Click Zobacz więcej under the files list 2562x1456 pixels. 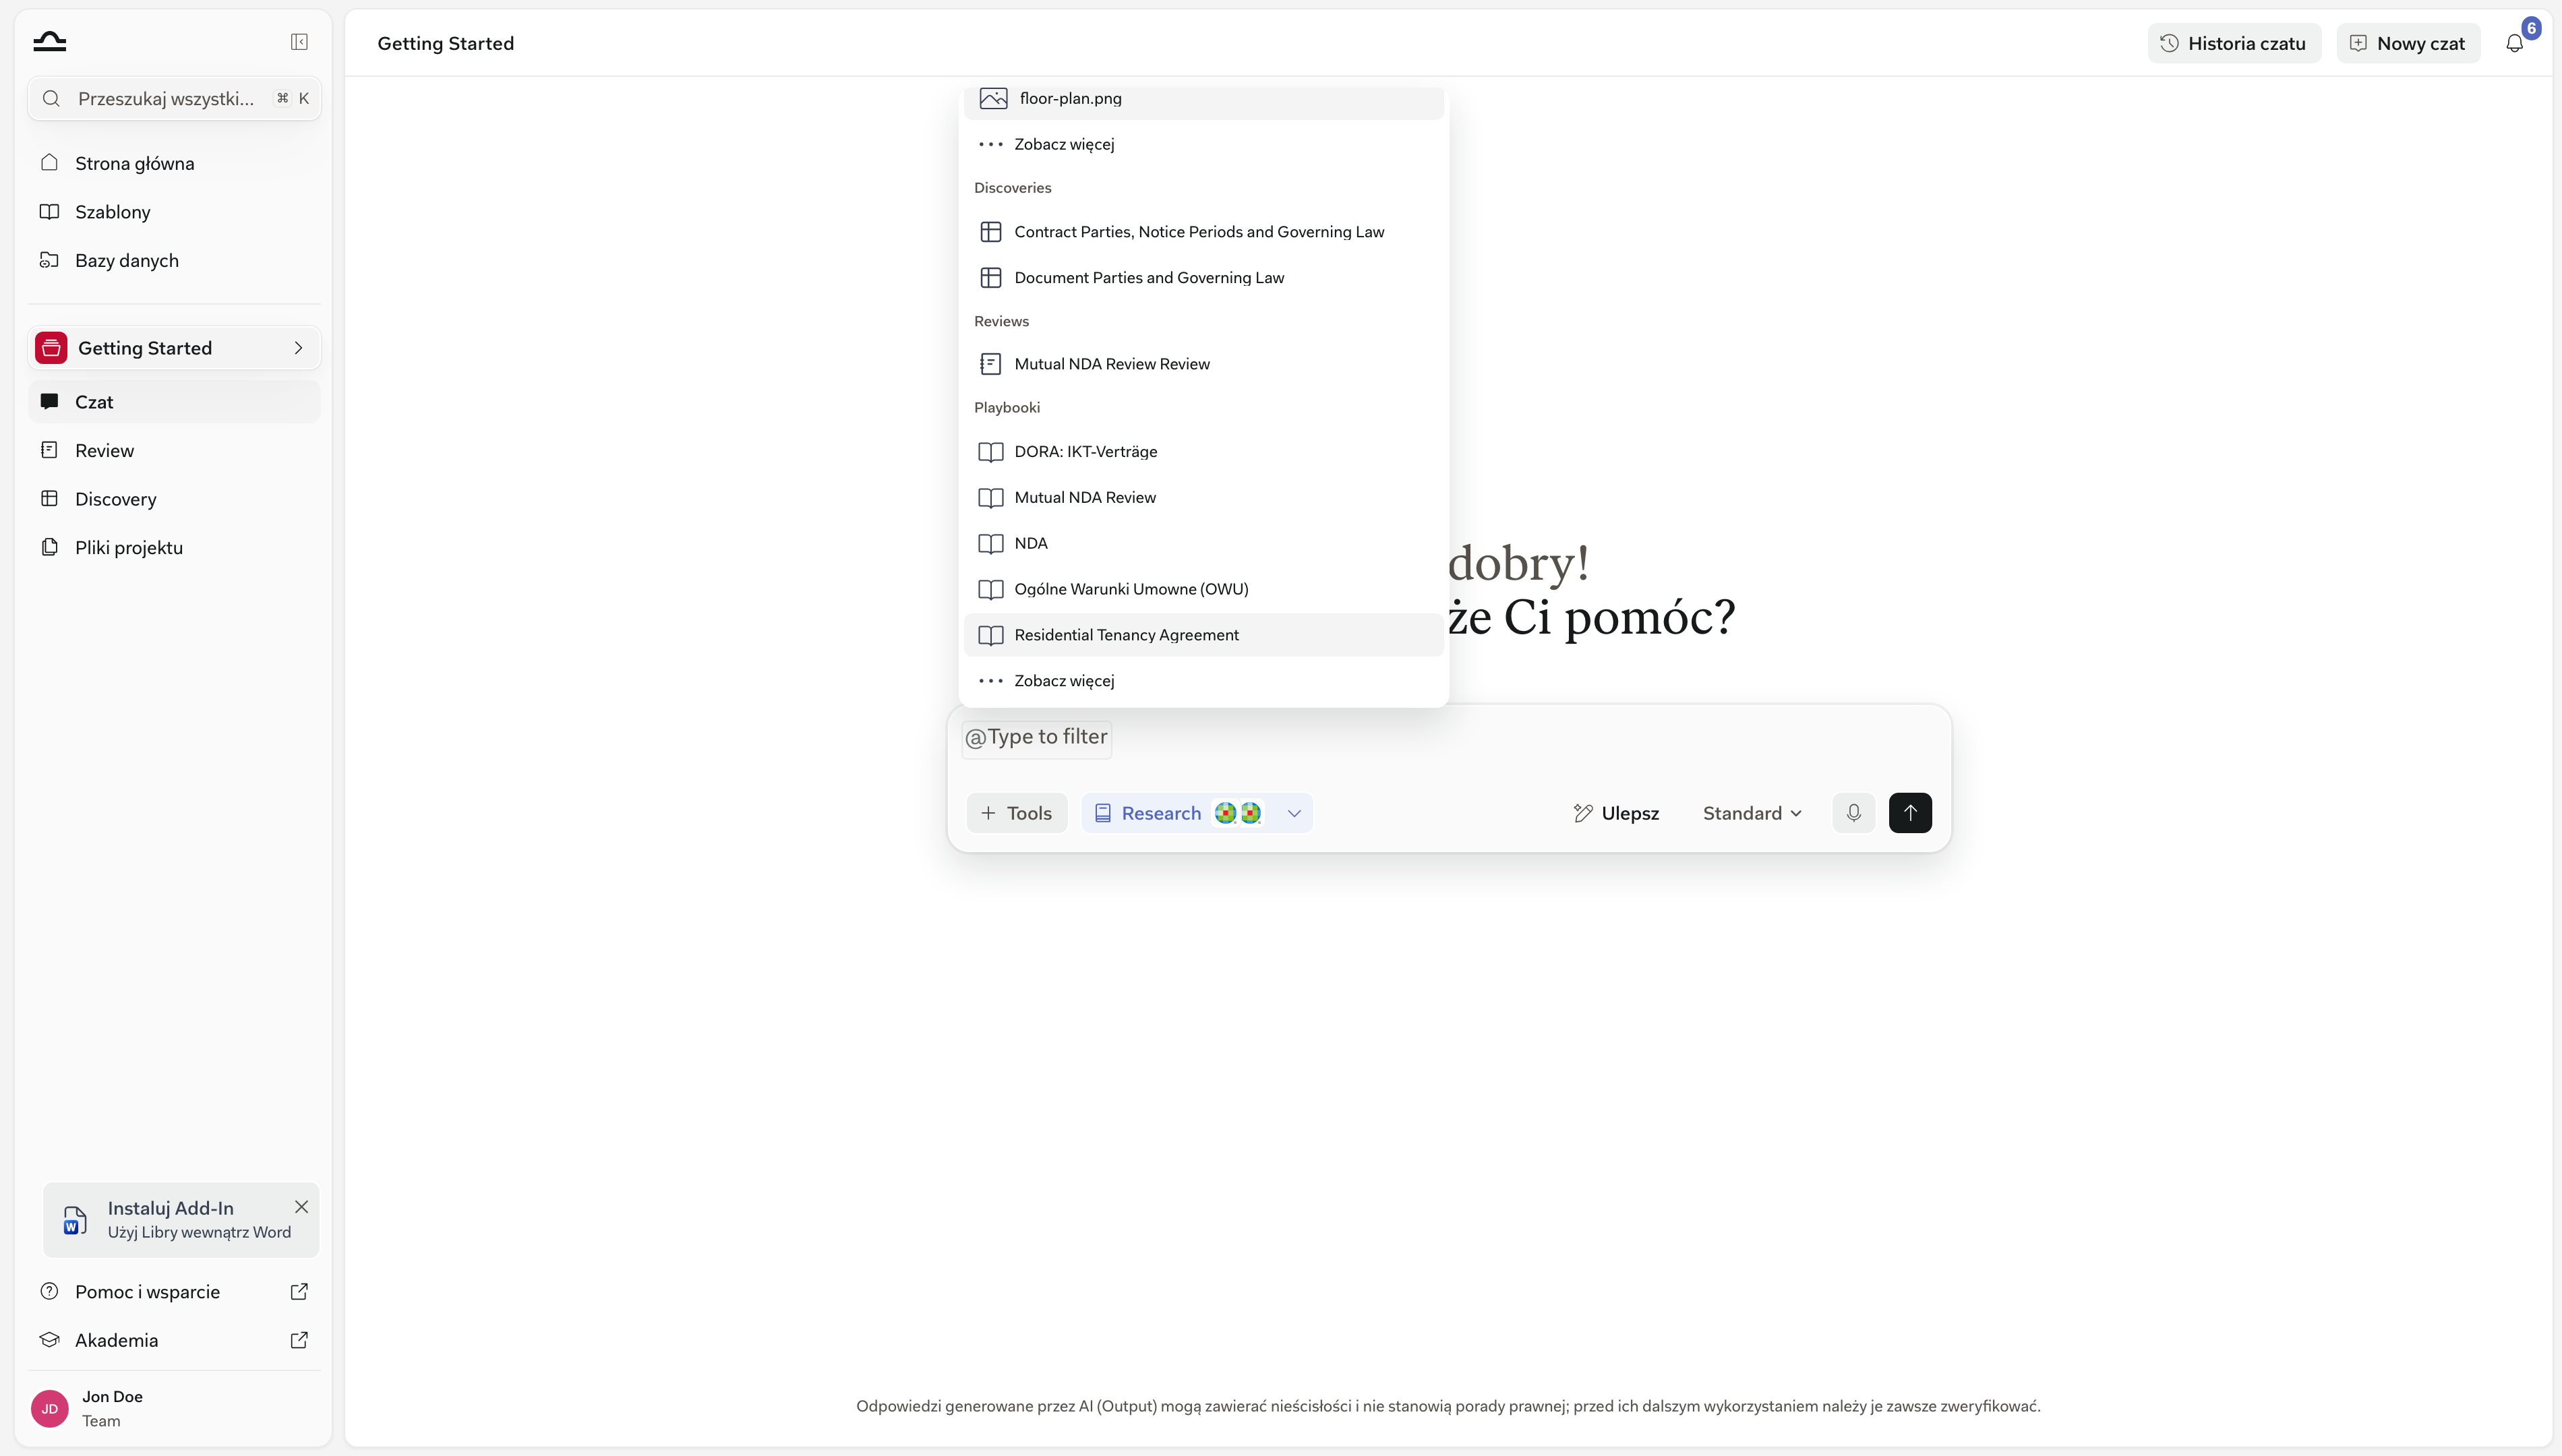click(1203, 144)
